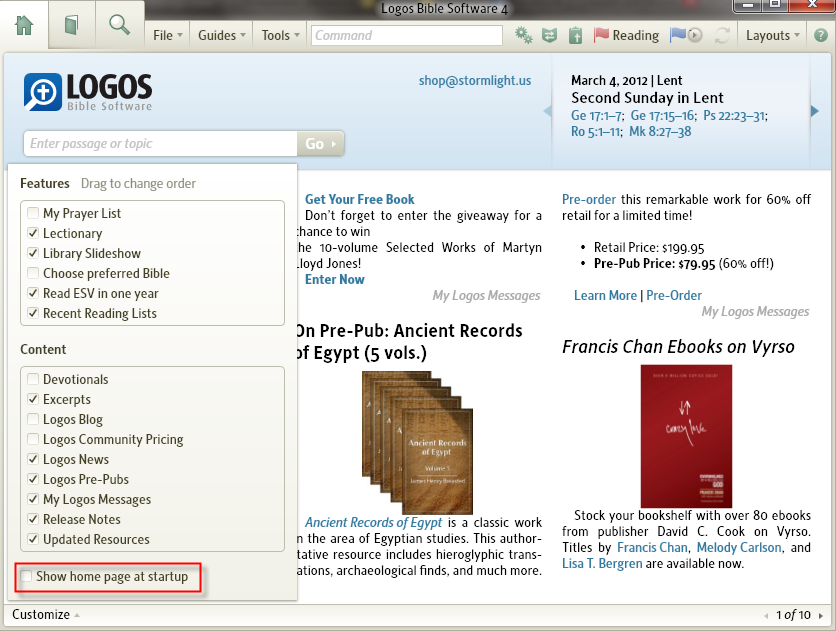Uncheck the Lectionary feature
Viewport: 836px width, 631px height.
33,233
